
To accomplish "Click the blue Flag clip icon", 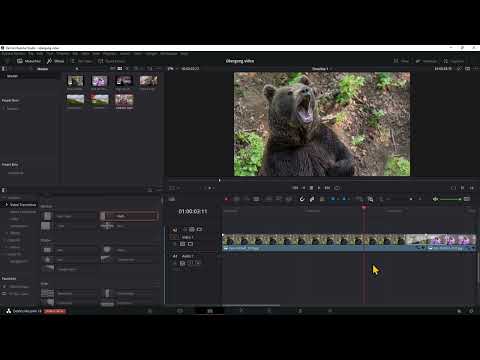I will point(333,199).
